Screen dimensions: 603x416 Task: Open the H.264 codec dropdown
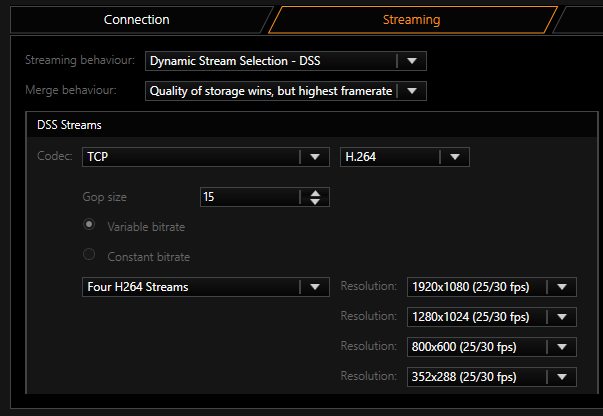point(455,157)
